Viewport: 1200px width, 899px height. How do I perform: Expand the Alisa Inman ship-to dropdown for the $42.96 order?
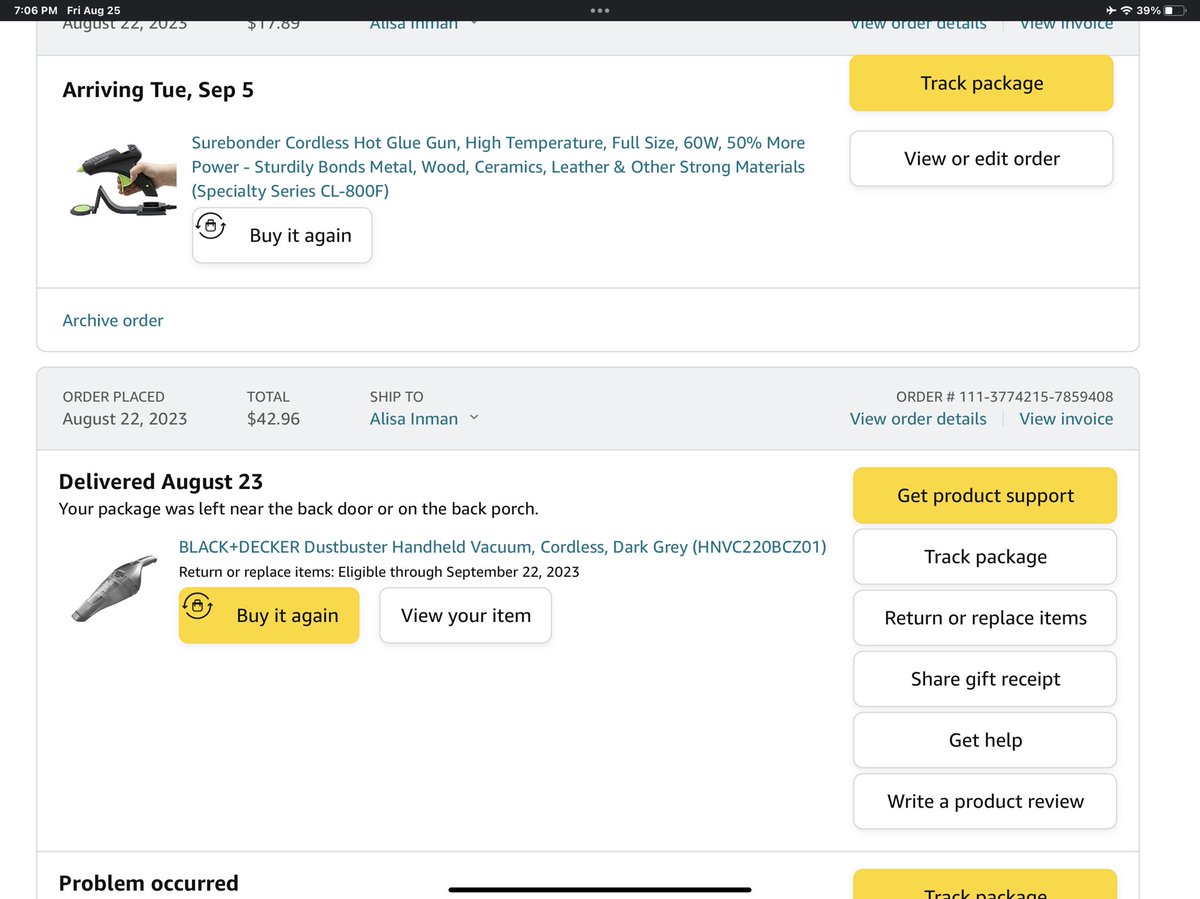coord(424,418)
